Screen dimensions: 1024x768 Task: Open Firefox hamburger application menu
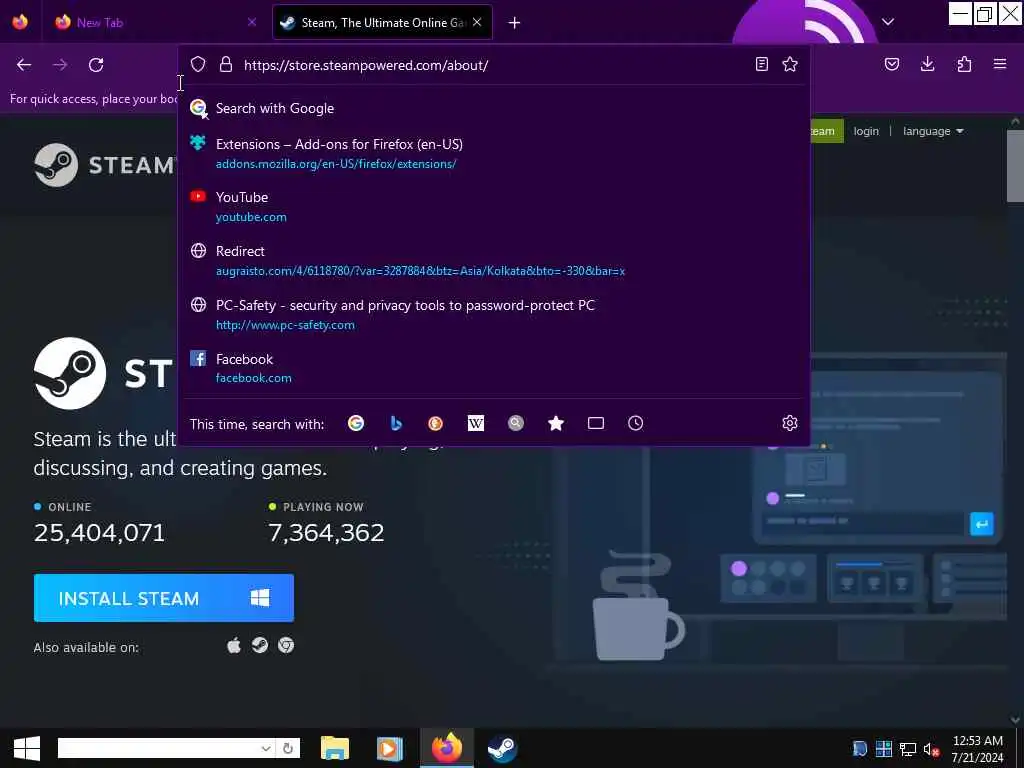click(1000, 64)
